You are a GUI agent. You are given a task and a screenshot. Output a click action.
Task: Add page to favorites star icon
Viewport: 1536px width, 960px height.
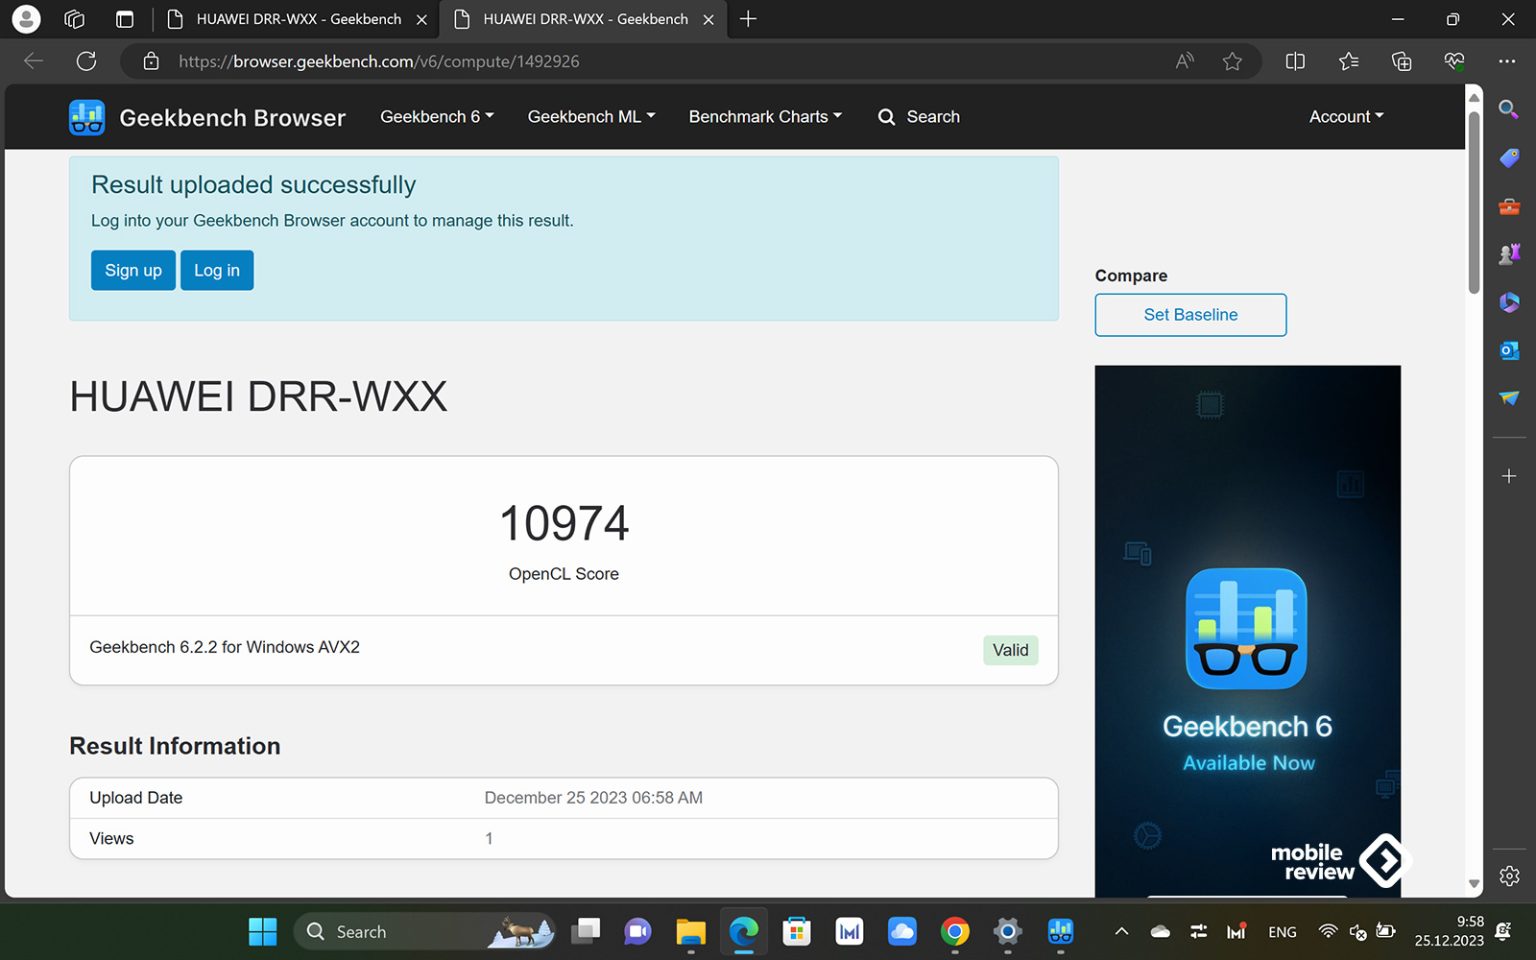click(1232, 61)
